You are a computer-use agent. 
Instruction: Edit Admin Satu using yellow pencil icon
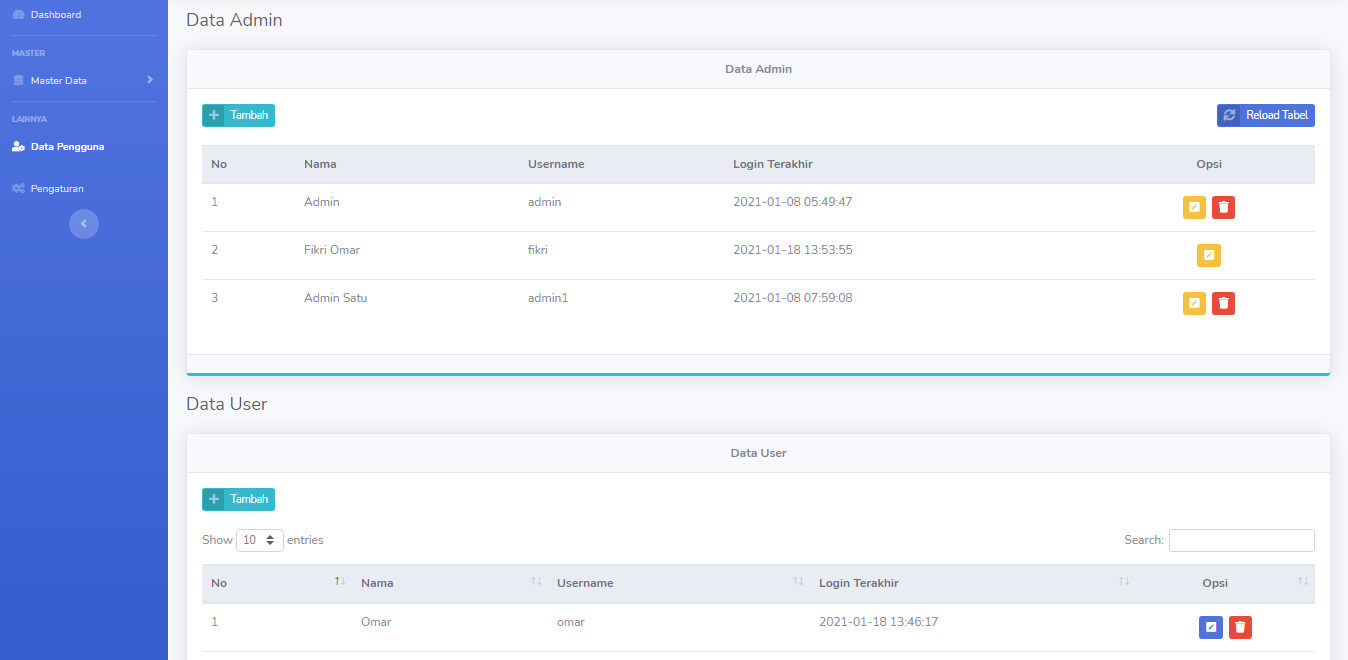click(1194, 303)
